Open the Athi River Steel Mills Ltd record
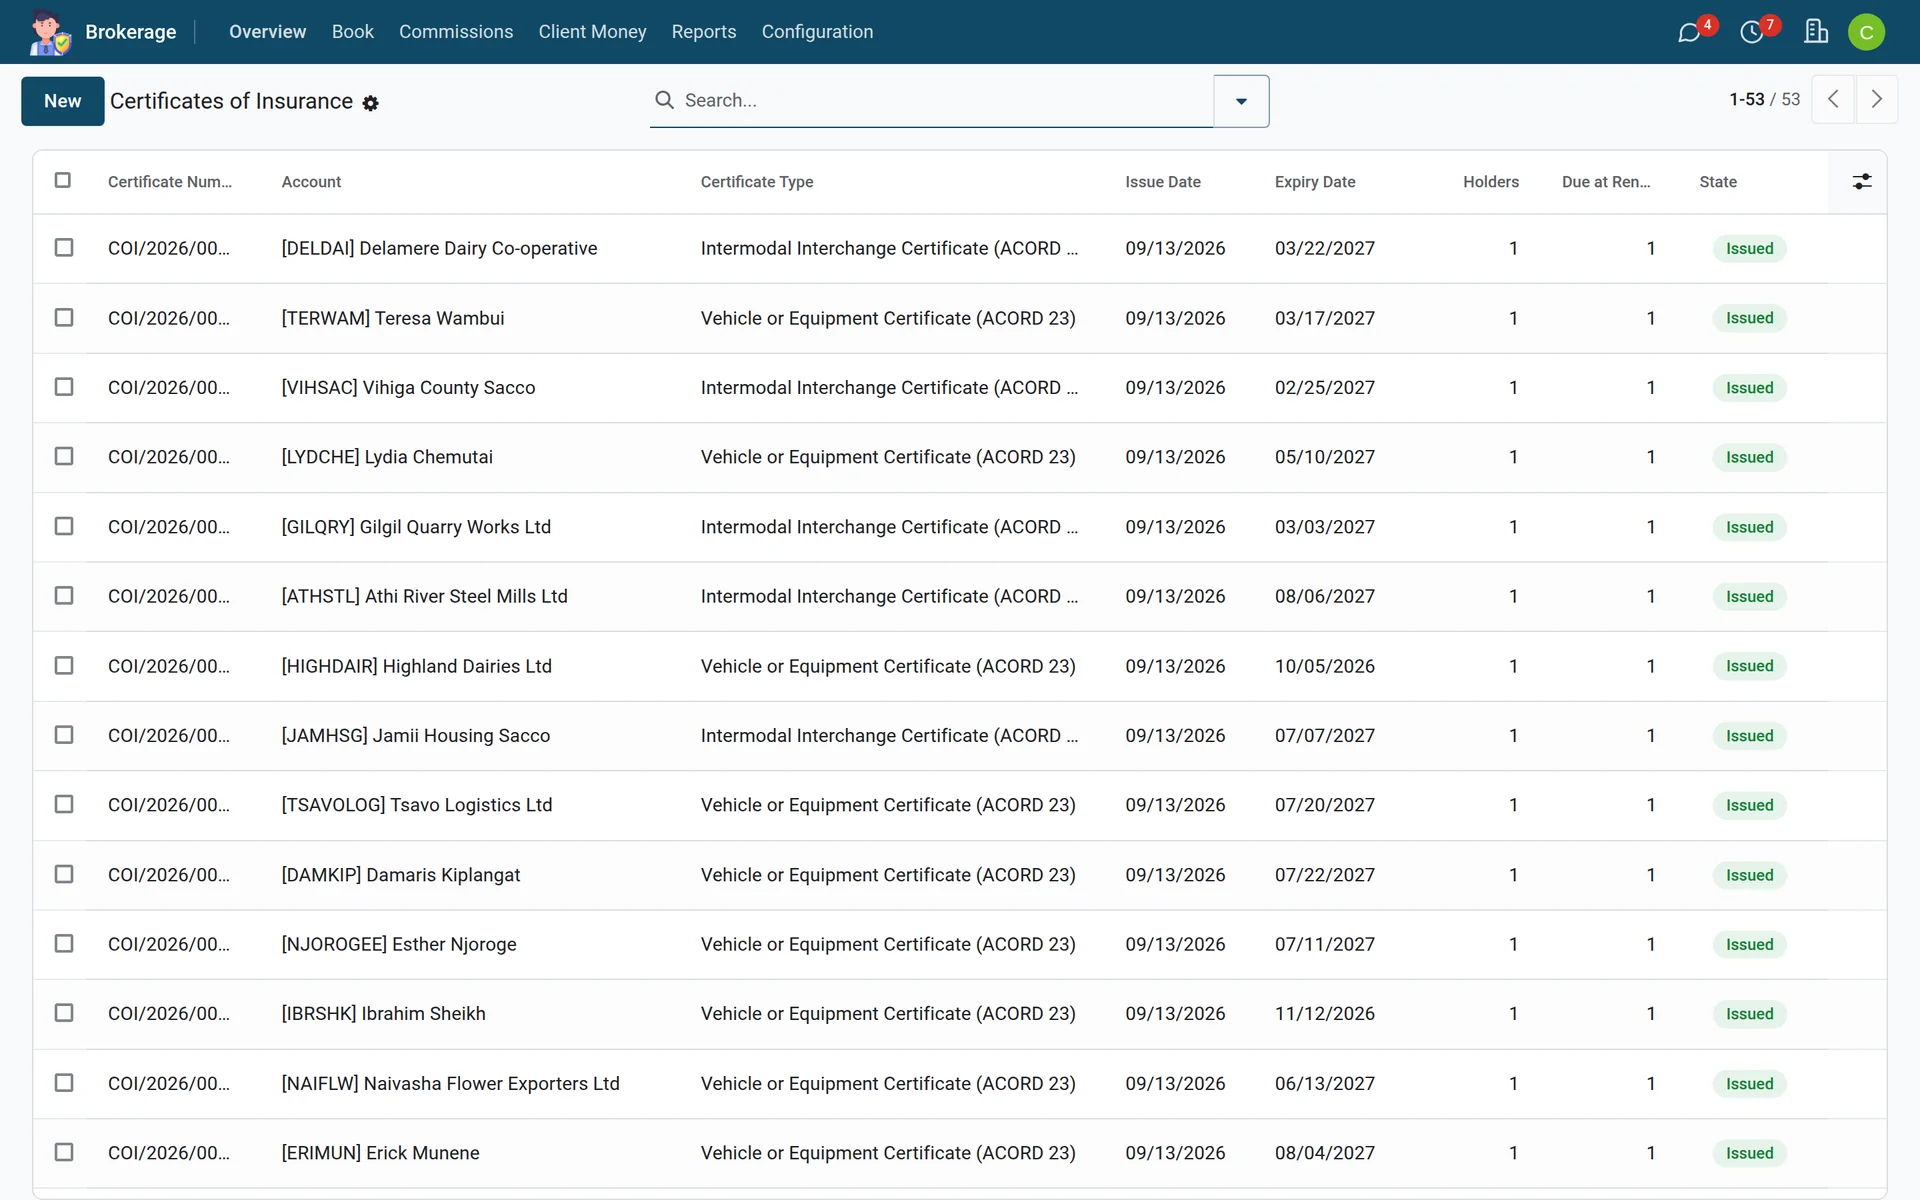This screenshot has width=1920, height=1200. (424, 596)
